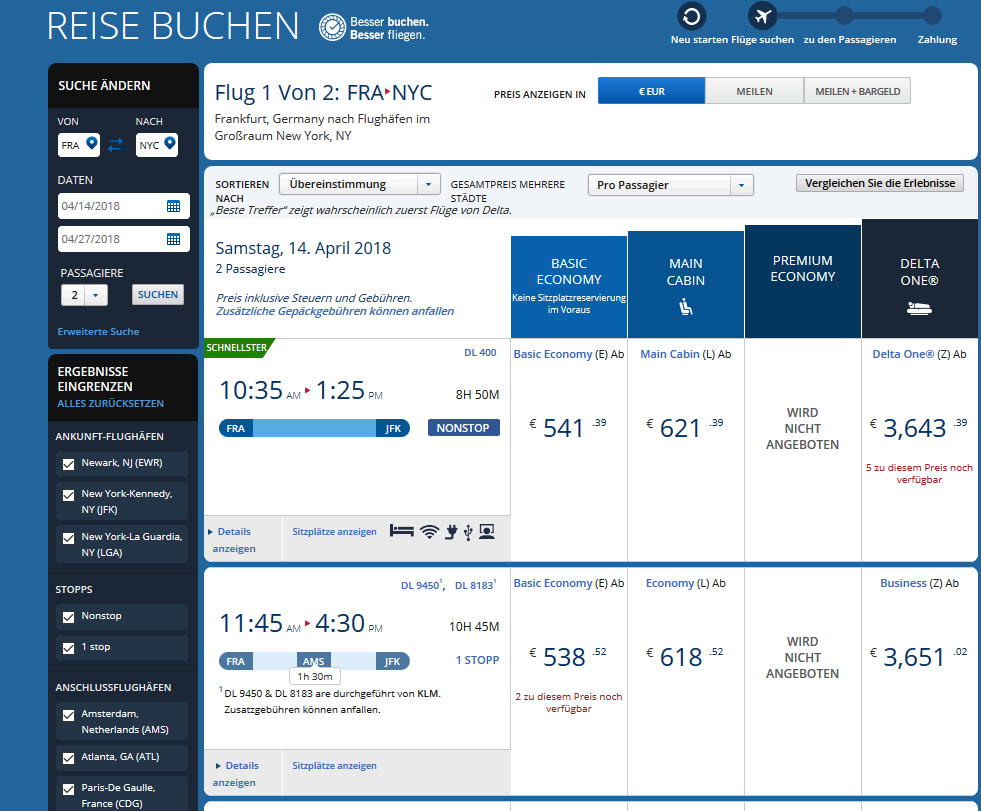The width and height of the screenshot is (981, 811).
Task: Uncheck Amsterdam, Netherlands (AMS) connection checkbox
Action: click(69, 715)
